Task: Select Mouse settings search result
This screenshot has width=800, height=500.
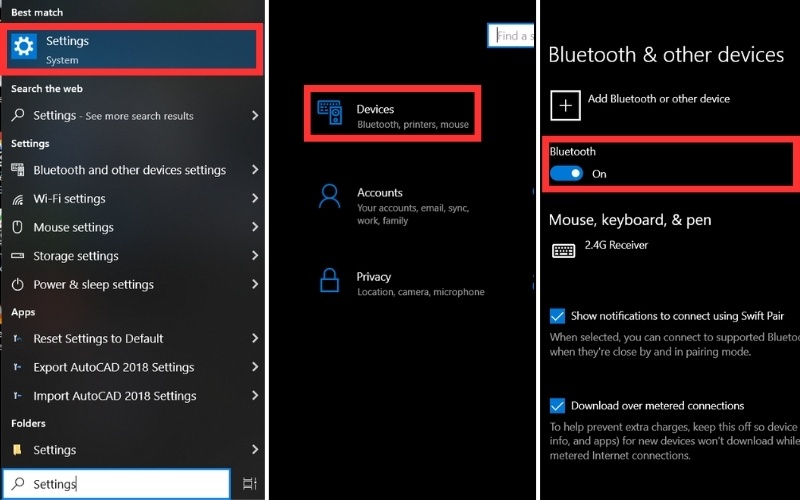Action: 133,227
